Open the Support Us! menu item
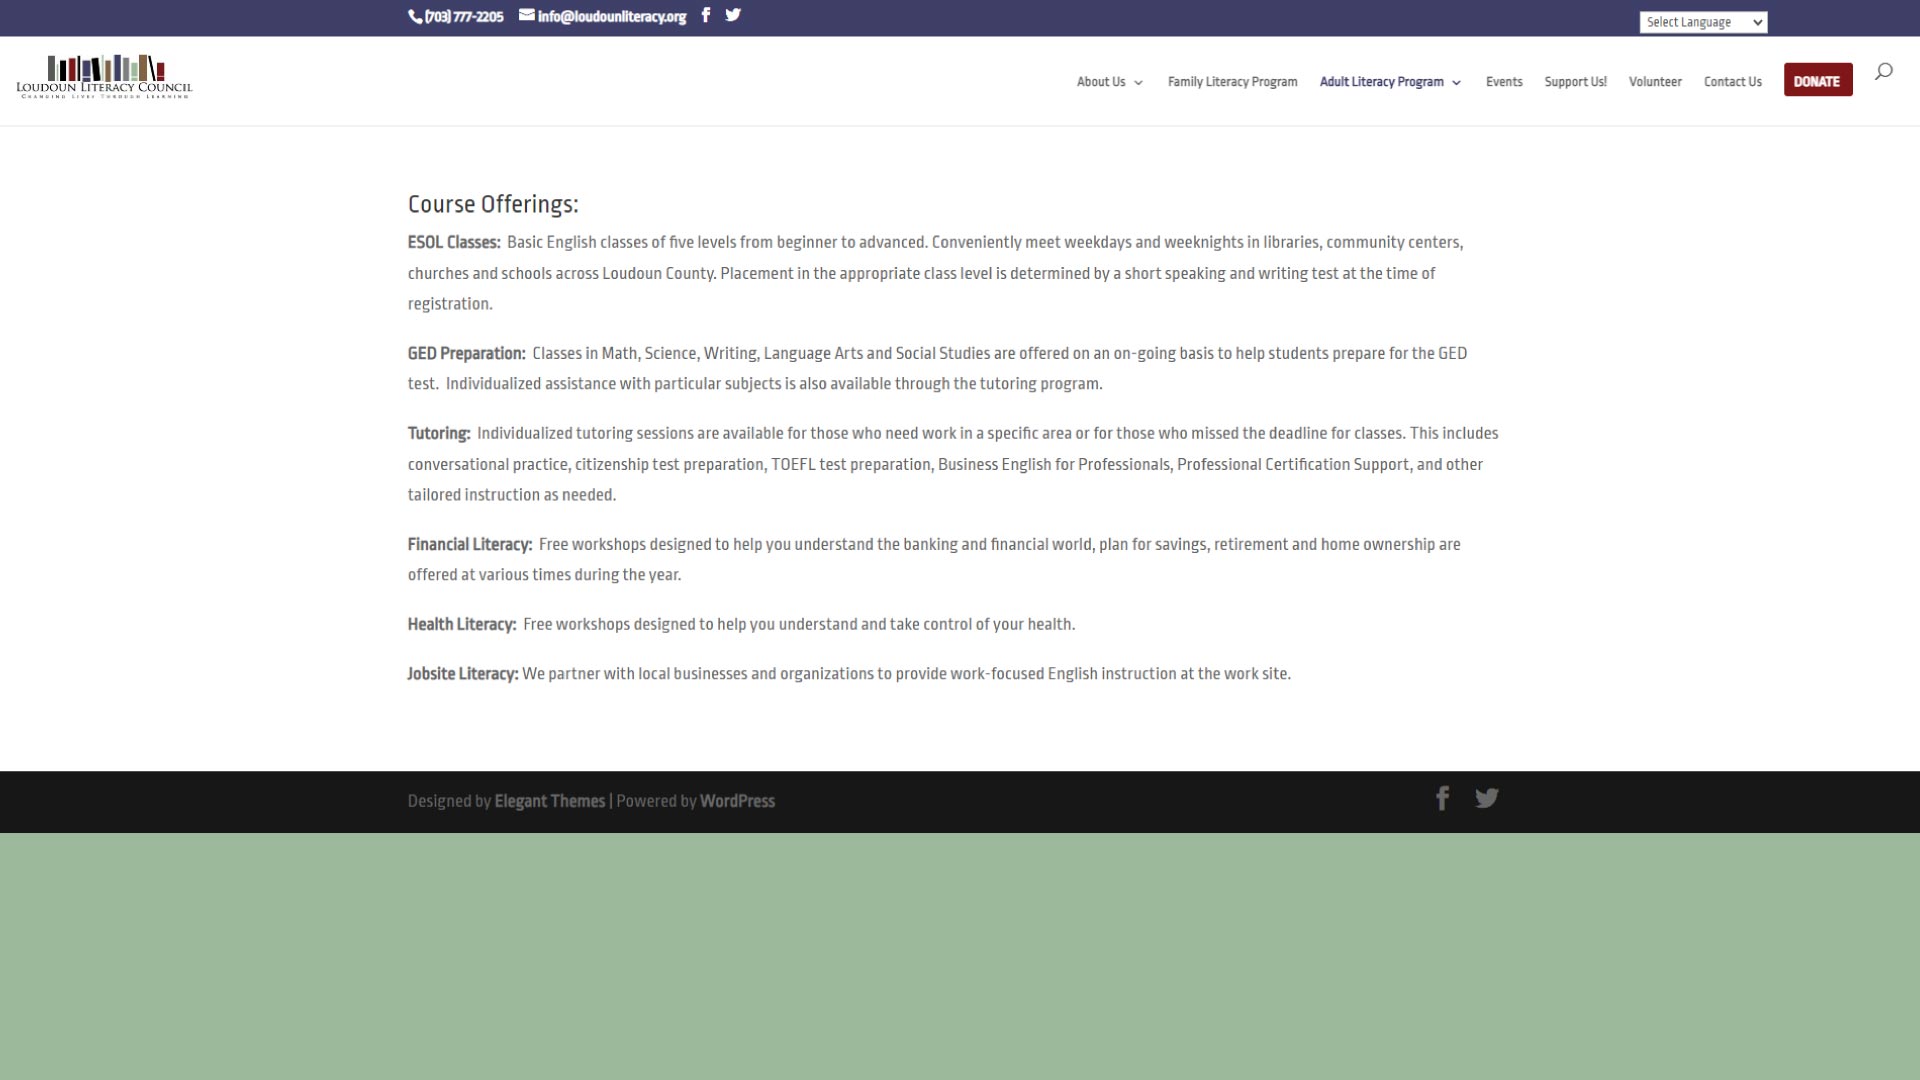The width and height of the screenshot is (1920, 1080). 1575,82
